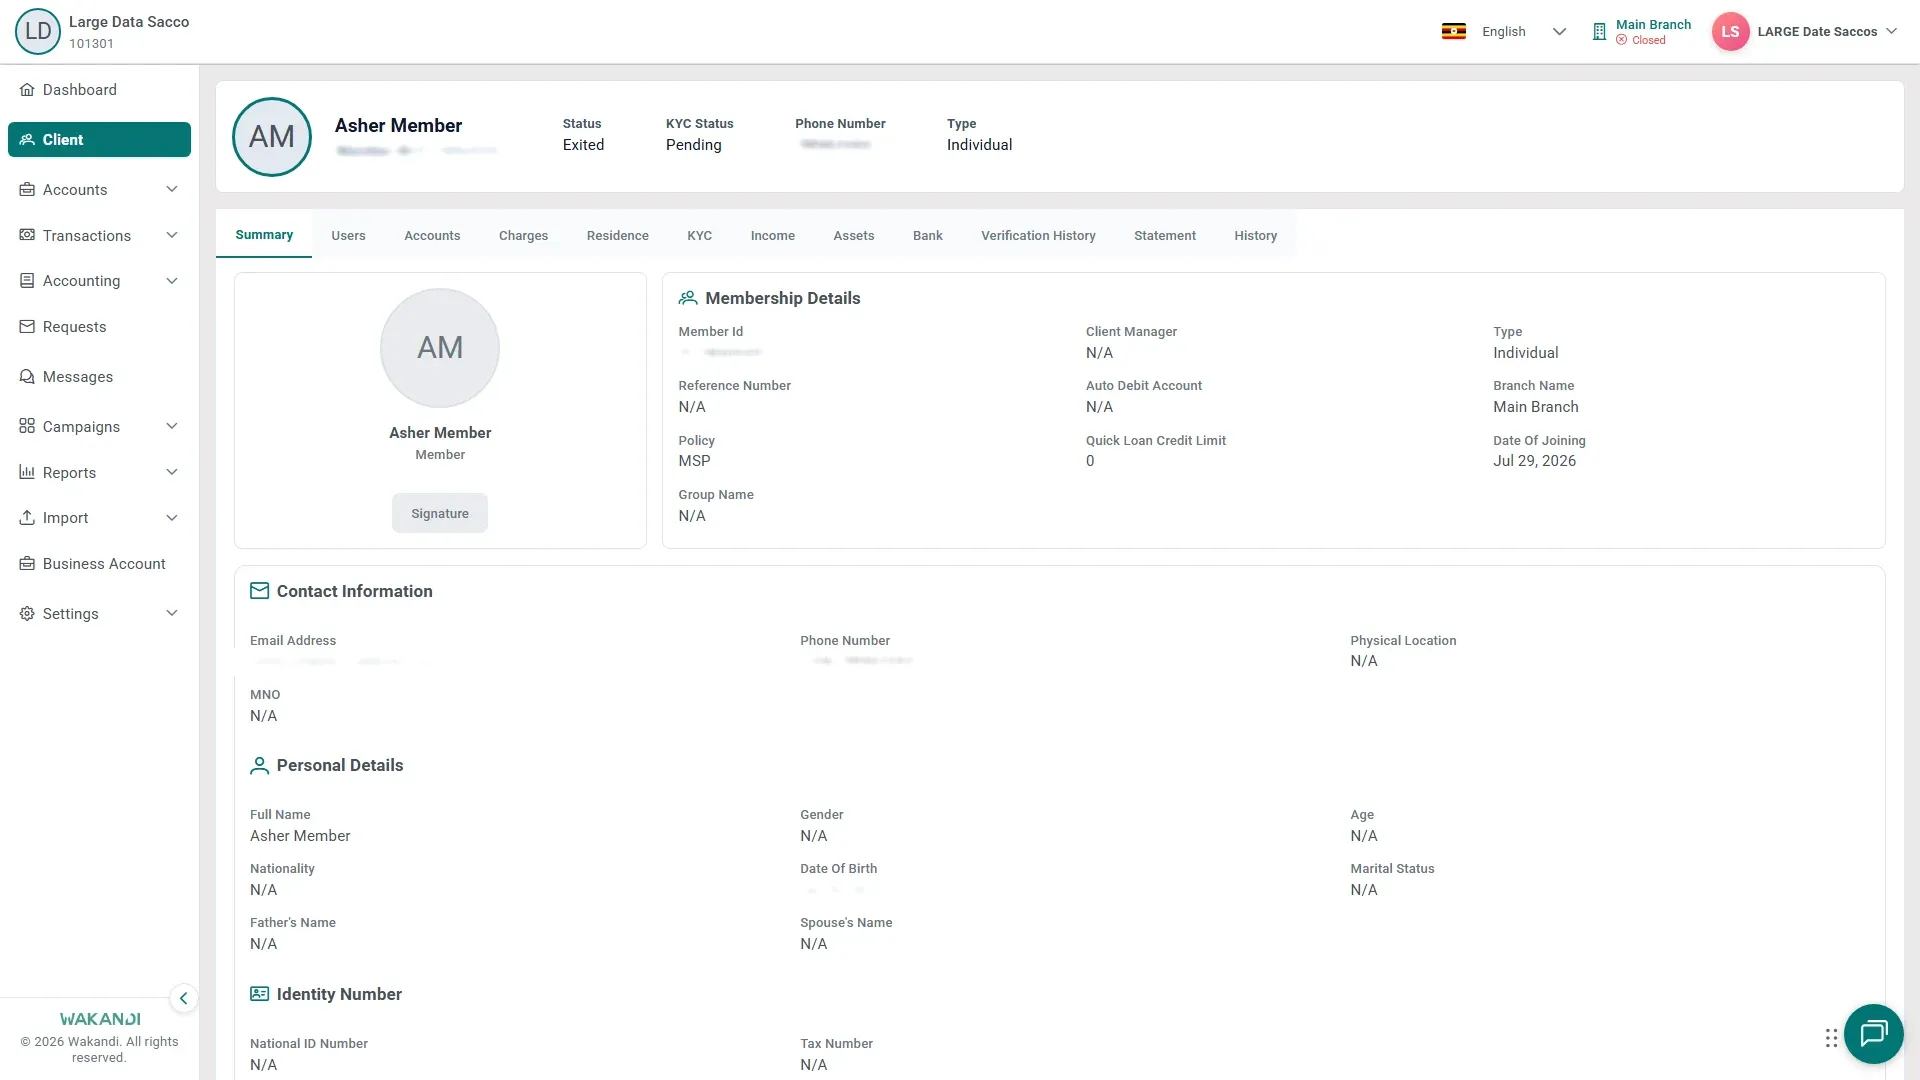Click the Uganda flag language icon
This screenshot has height=1080, width=1920.
pyautogui.click(x=1454, y=31)
